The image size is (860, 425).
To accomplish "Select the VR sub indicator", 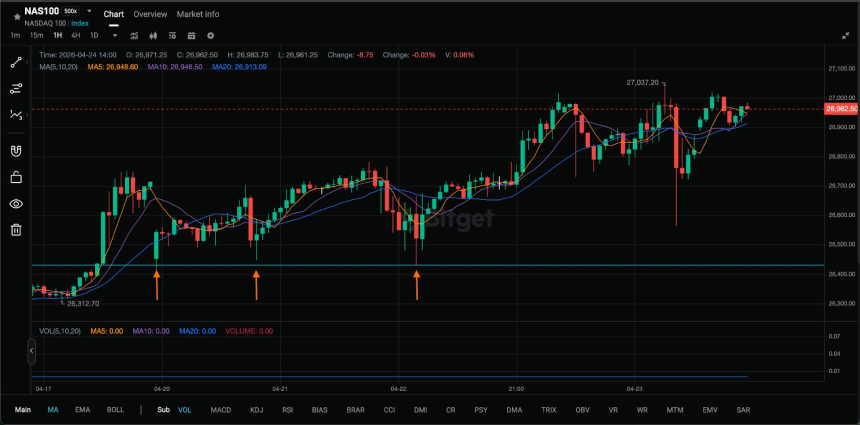I will click(613, 410).
